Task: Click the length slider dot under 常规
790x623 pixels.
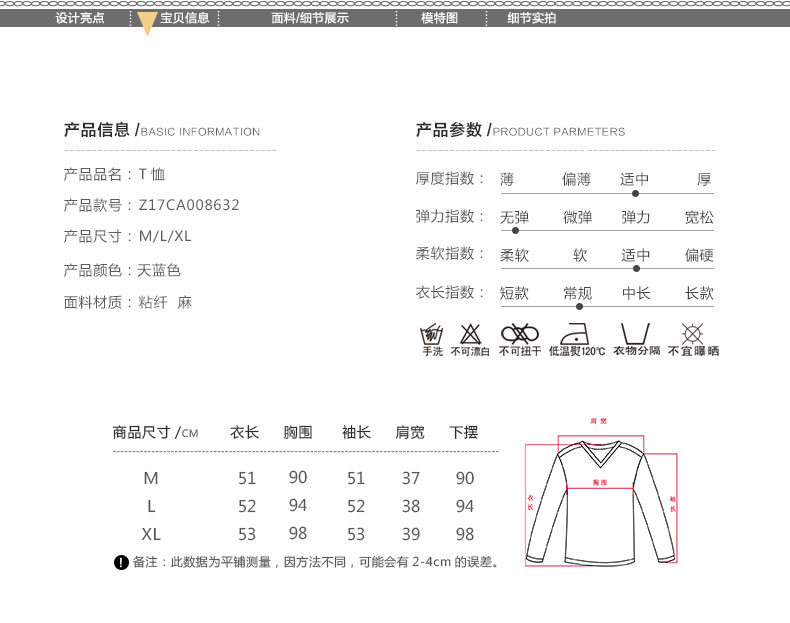Action: click(579, 306)
